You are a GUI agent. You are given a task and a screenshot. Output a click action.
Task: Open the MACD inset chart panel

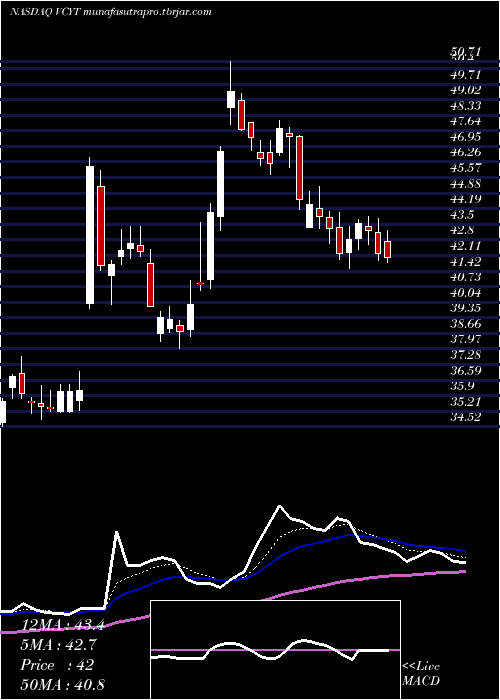[x=275, y=650]
